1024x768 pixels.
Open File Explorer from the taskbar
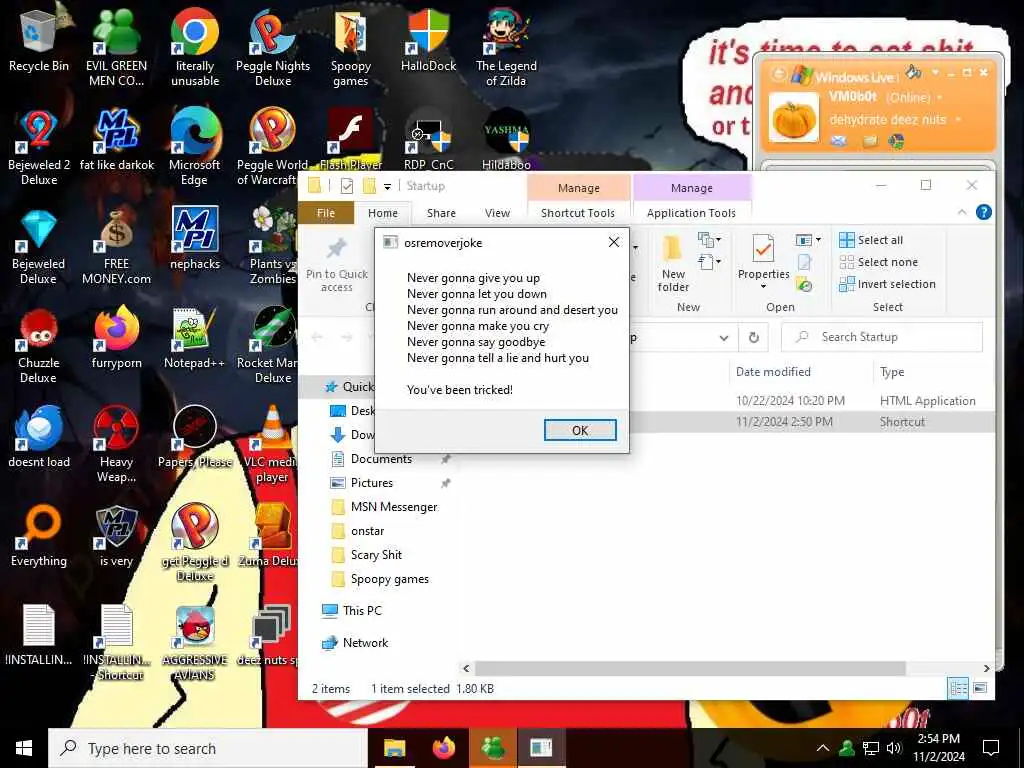tap(394, 748)
